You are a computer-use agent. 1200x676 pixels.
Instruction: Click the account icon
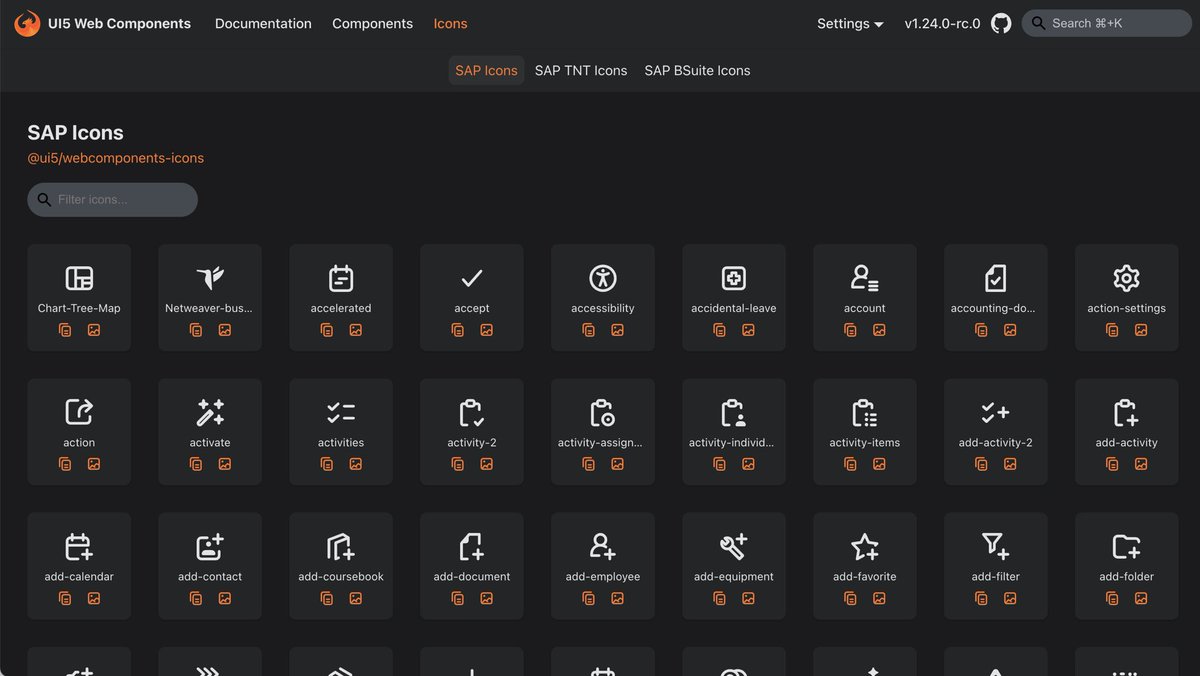(x=865, y=278)
